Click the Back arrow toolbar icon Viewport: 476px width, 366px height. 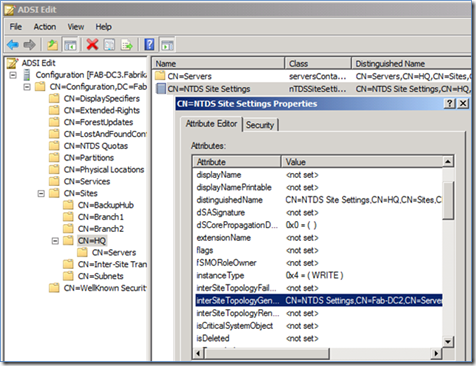[13, 45]
